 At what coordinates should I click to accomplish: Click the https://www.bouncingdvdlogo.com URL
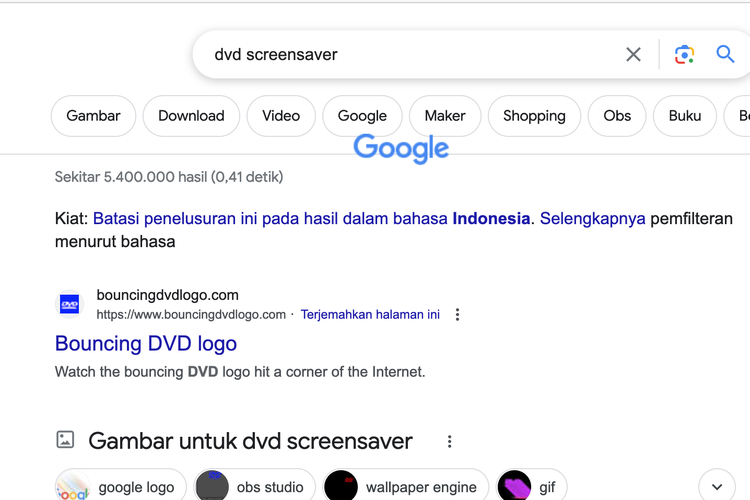pyautogui.click(x=191, y=314)
